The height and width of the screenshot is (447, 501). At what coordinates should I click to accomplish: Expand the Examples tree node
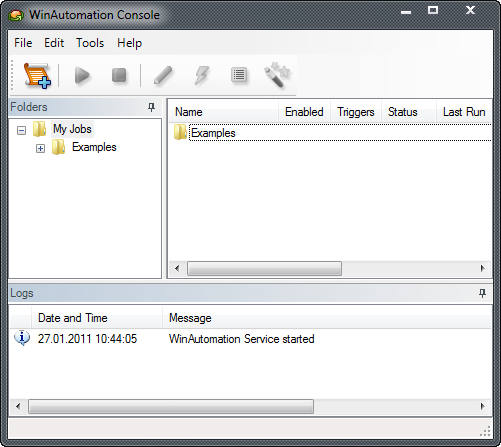(40, 148)
